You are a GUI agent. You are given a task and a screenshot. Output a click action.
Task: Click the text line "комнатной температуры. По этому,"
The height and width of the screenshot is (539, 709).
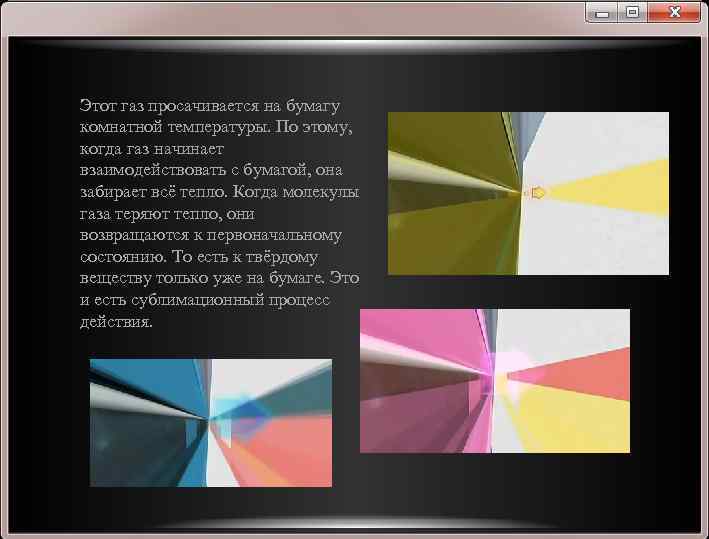(216, 127)
